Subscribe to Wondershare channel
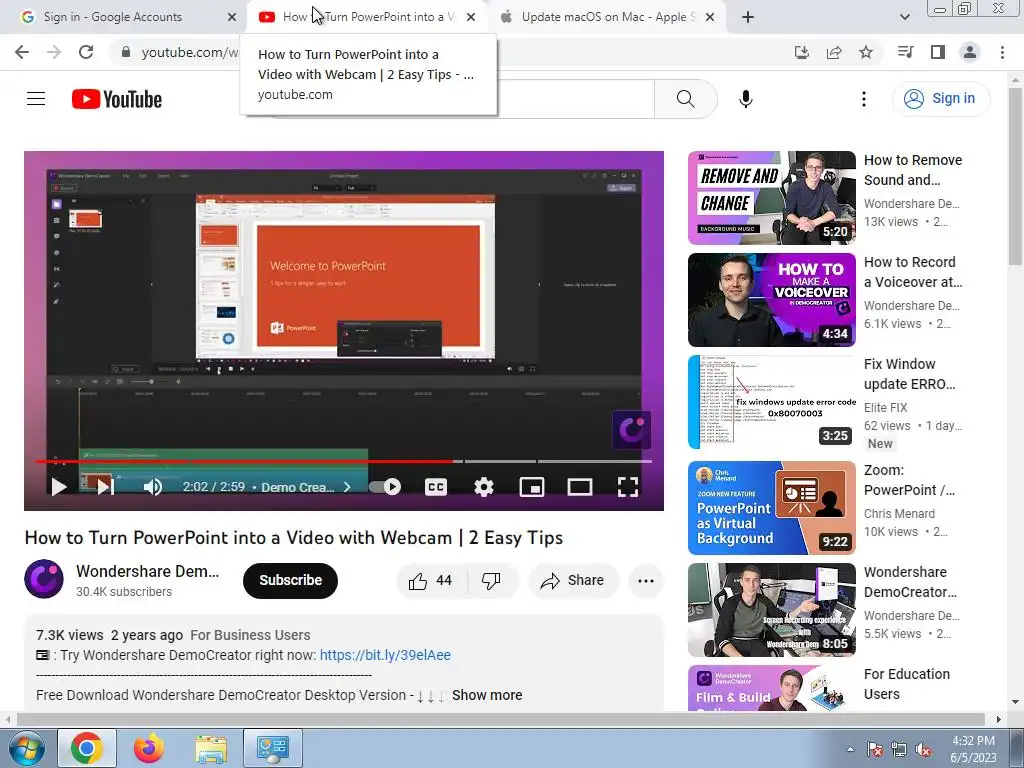Viewport: 1024px width, 768px height. click(290, 580)
